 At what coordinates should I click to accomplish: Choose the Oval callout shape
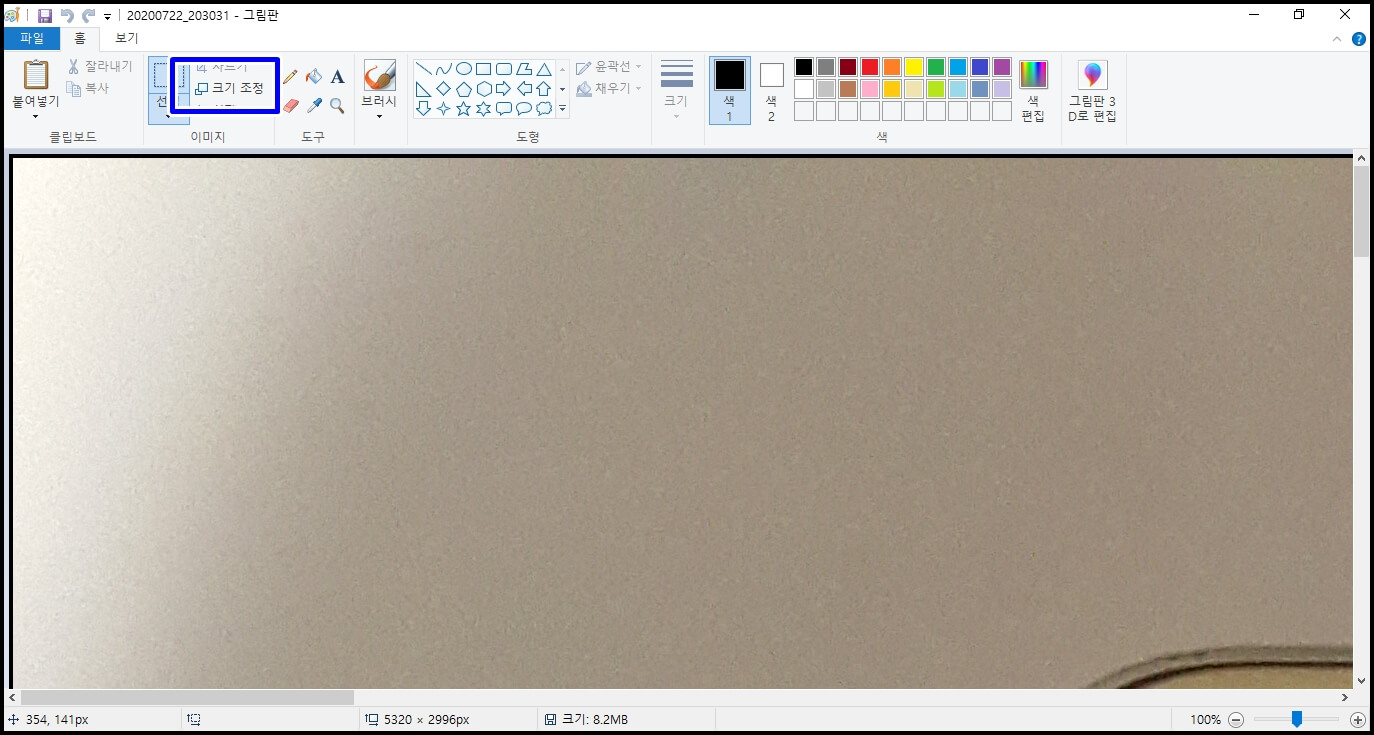[524, 109]
